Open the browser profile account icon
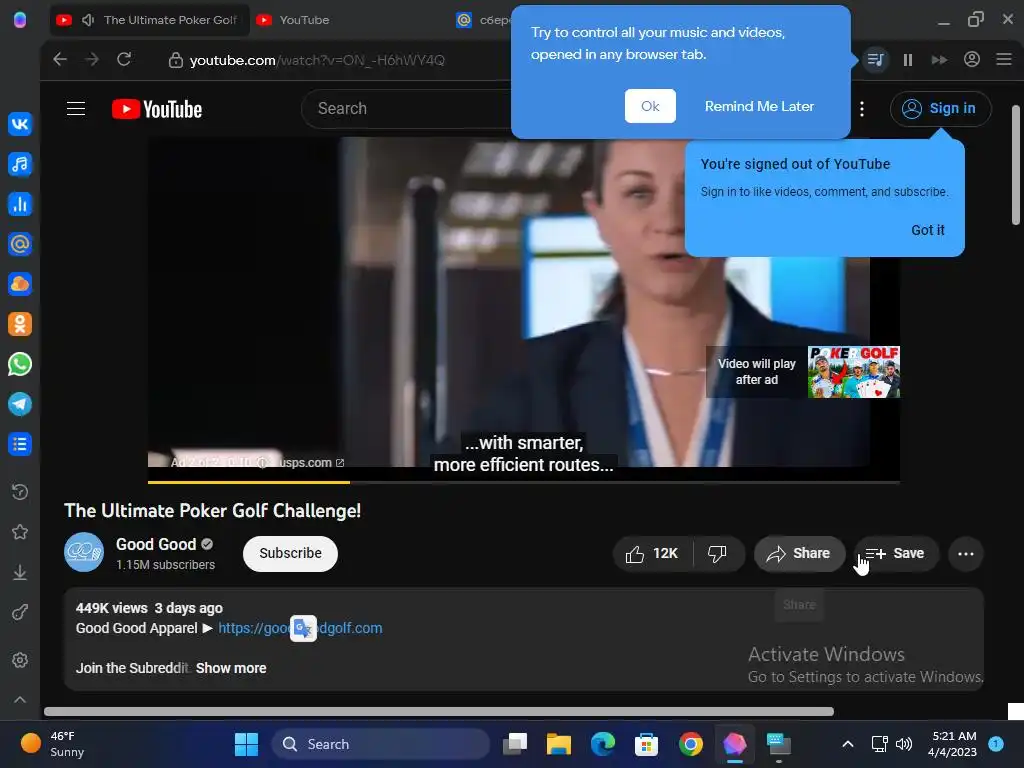Screen dimensions: 1024x768 pyautogui.click(x=972, y=59)
